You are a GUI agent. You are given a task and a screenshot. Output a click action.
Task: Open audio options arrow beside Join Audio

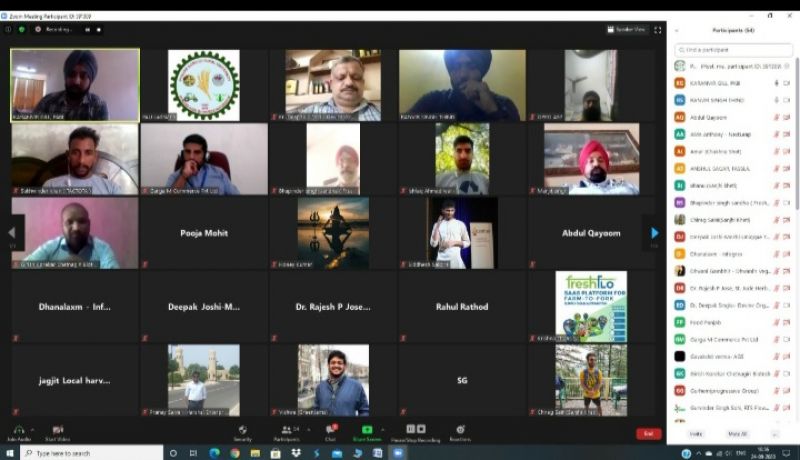click(x=33, y=429)
